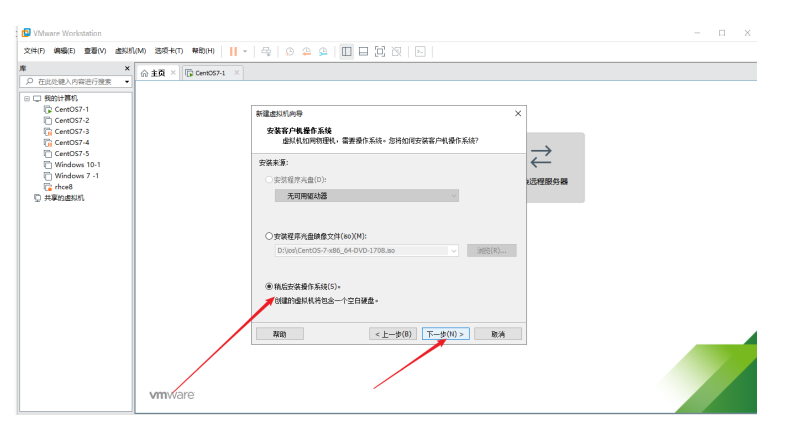The height and width of the screenshot is (435, 786).
Task: Click the console view toolbar icon
Action: [x=421, y=52]
